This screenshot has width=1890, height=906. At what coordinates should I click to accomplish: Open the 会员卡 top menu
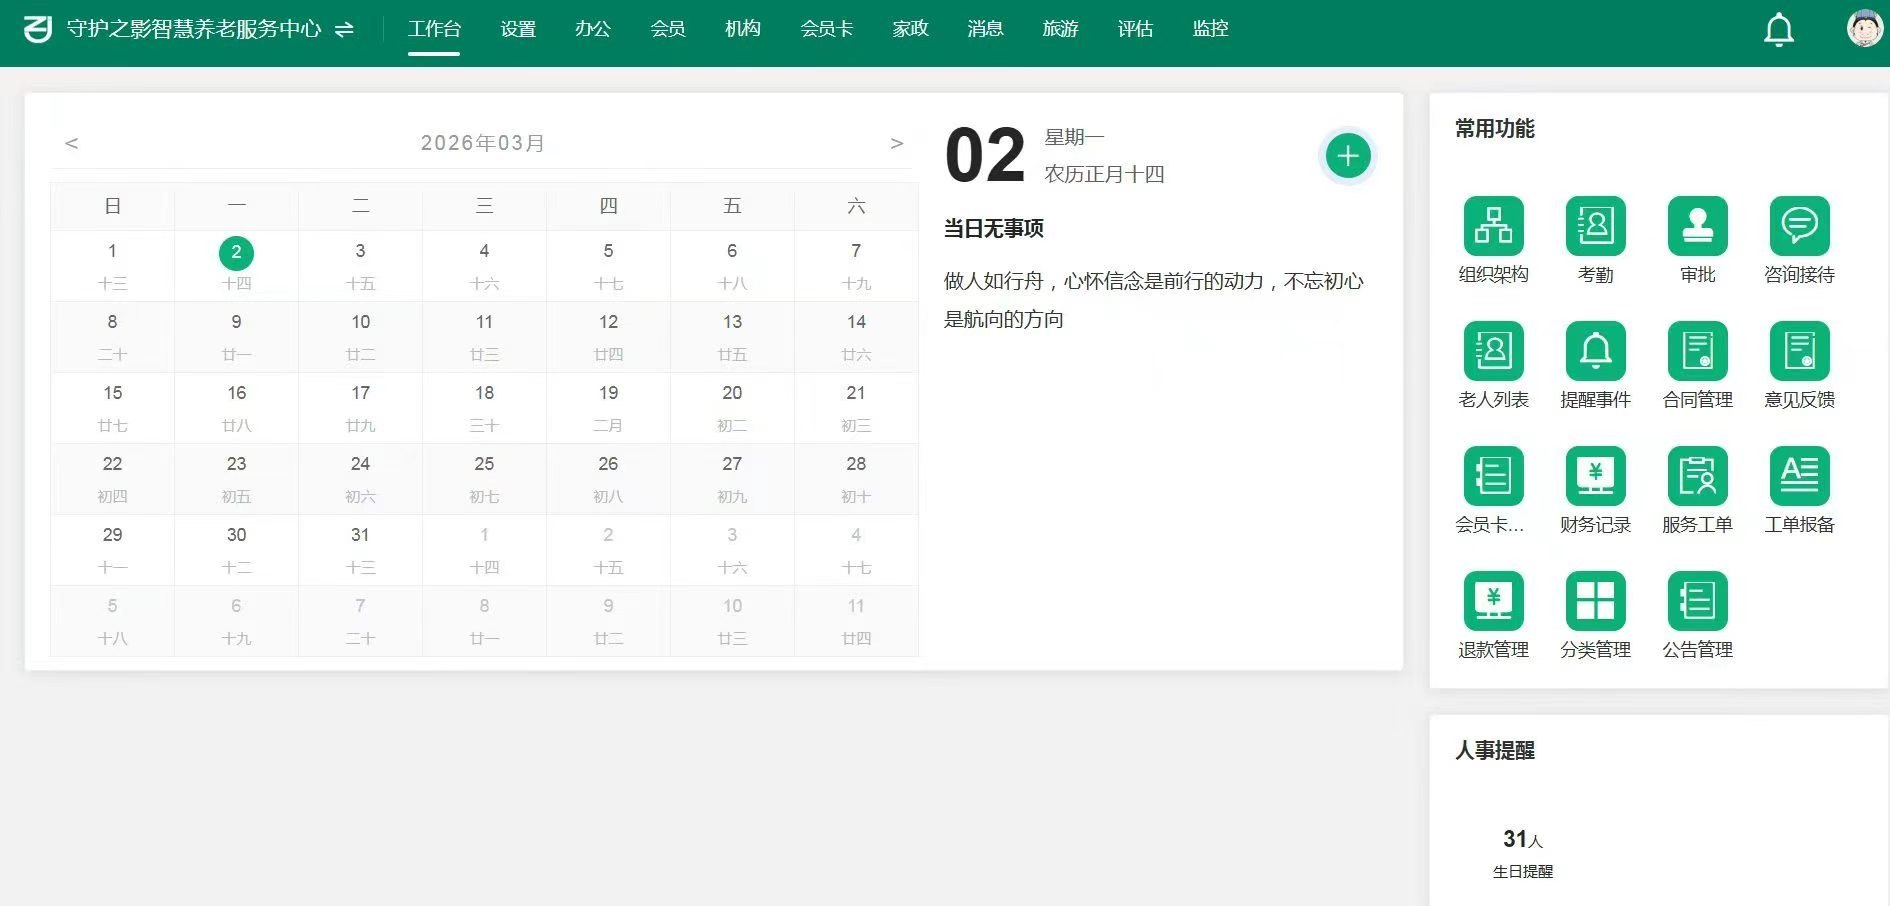(827, 29)
